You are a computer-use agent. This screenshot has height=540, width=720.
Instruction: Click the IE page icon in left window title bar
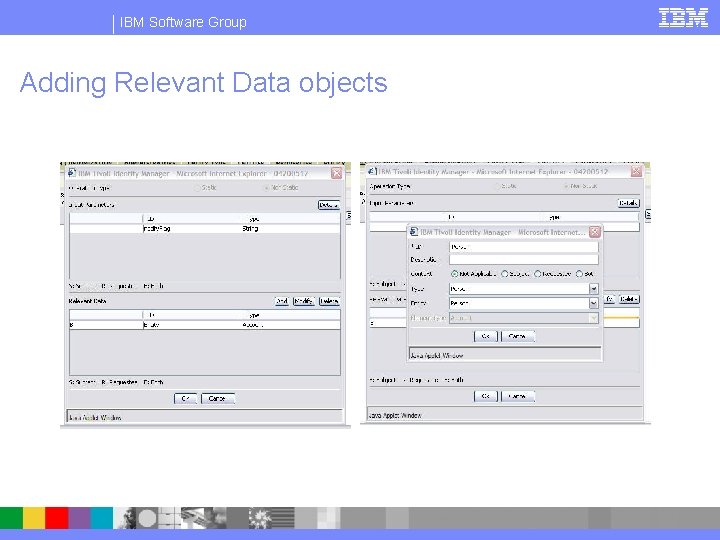72,173
